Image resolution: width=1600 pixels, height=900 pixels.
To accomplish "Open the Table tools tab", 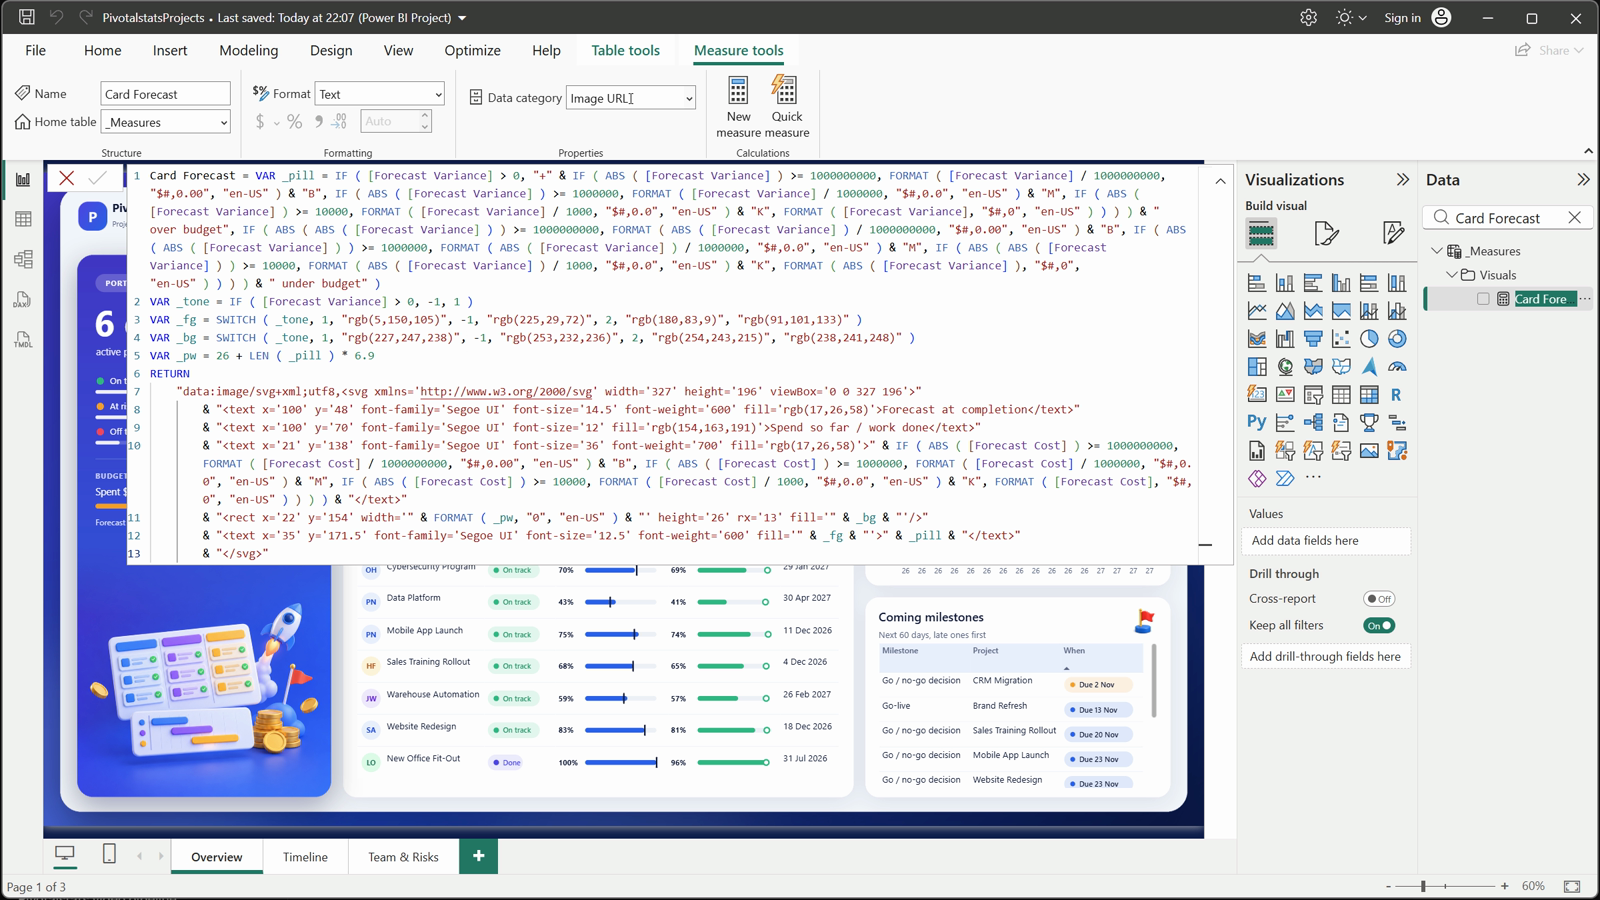I will click(625, 50).
